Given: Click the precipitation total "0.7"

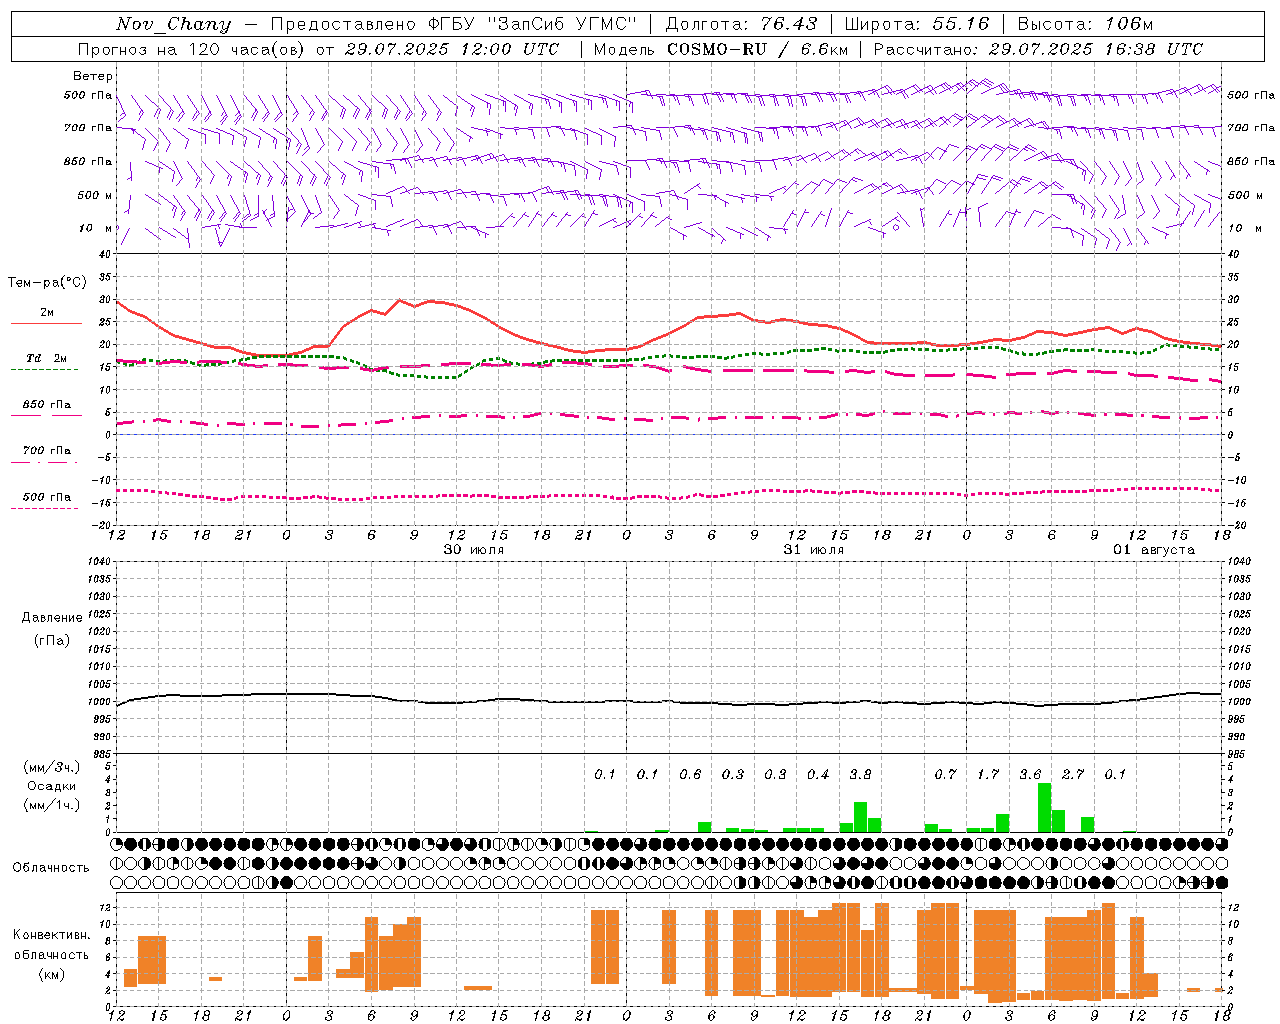Looking at the screenshot, I should (945, 774).
